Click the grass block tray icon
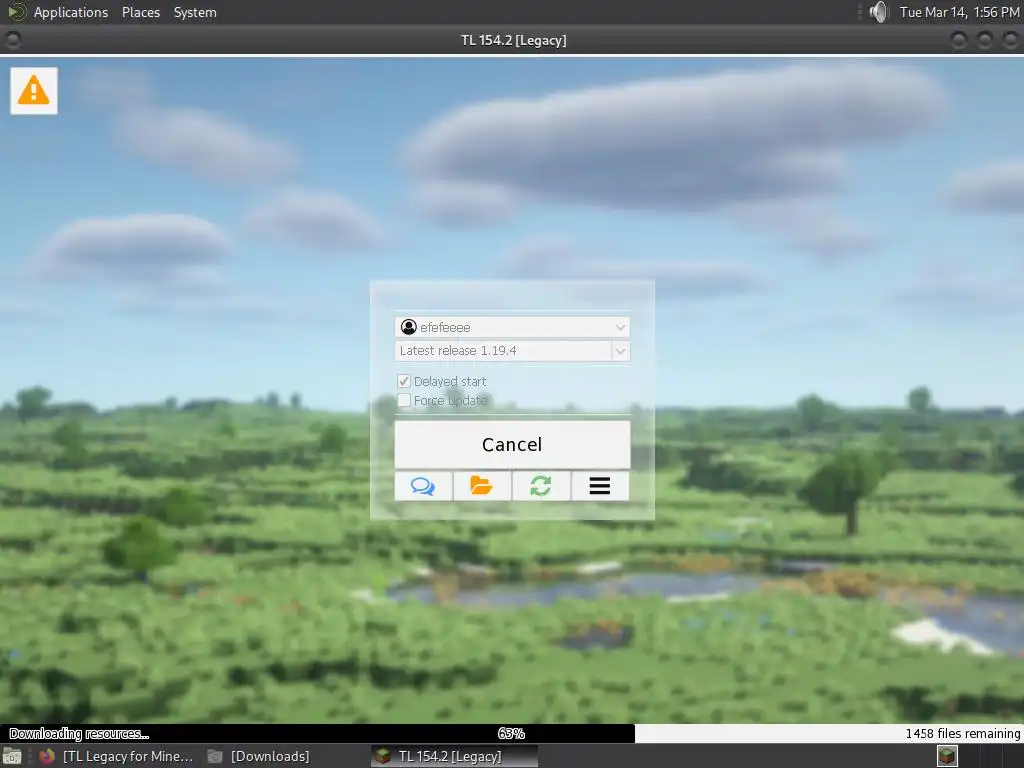 [947, 756]
